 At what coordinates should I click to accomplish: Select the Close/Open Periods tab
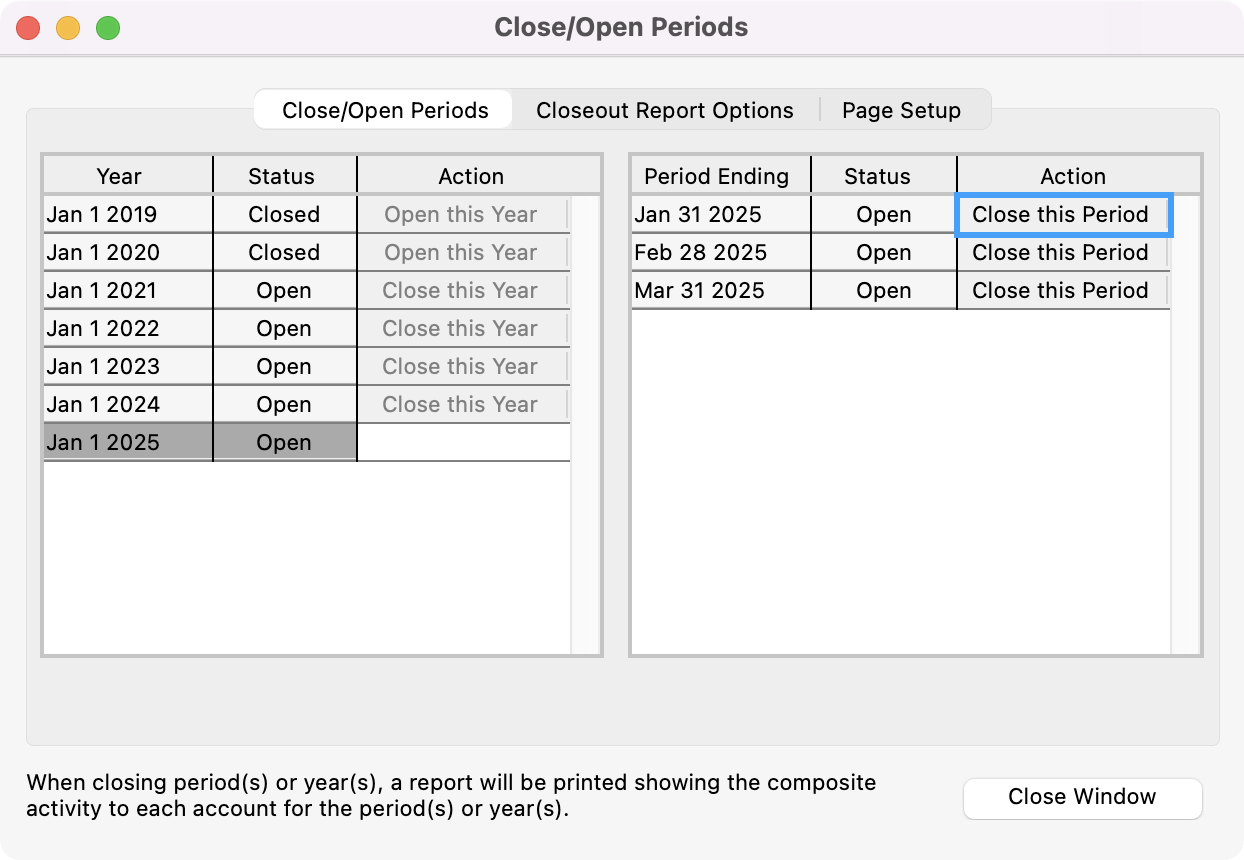pos(385,110)
